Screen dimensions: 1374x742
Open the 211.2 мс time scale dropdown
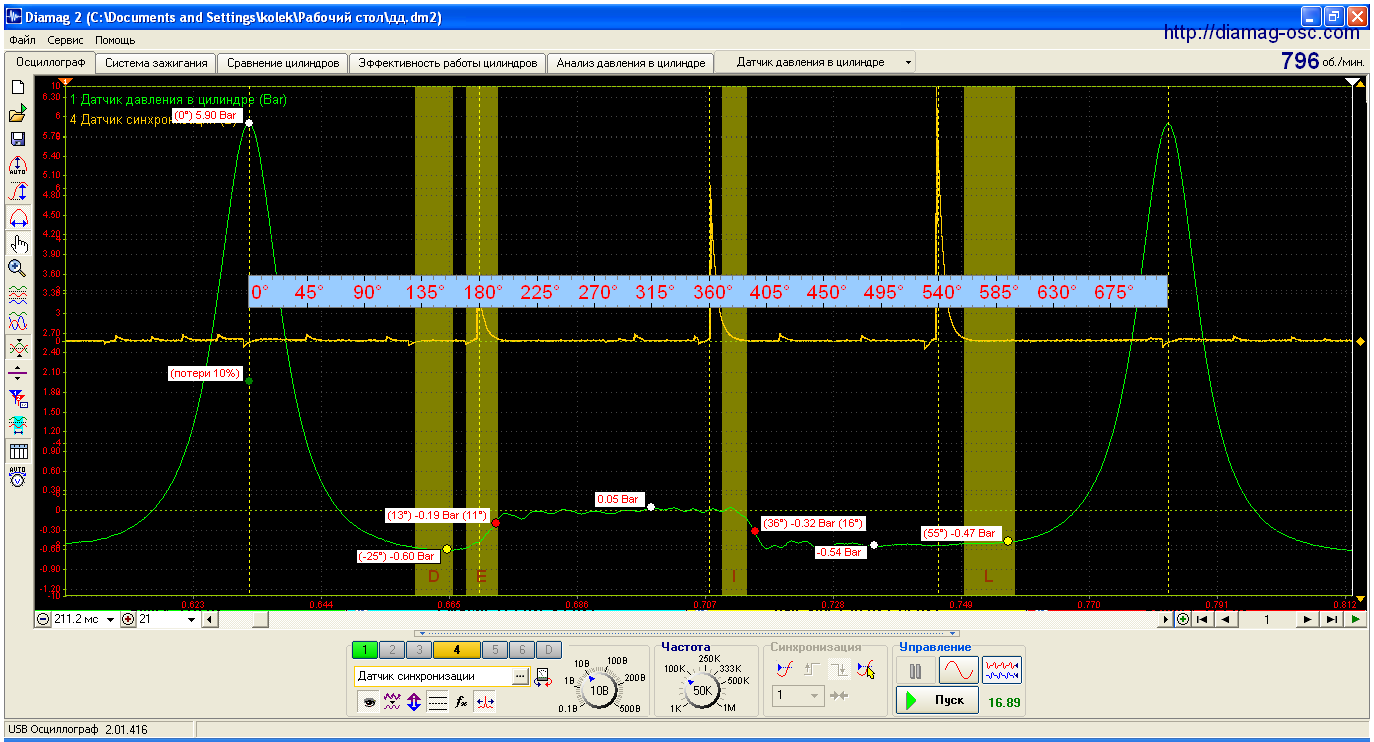tap(112, 619)
